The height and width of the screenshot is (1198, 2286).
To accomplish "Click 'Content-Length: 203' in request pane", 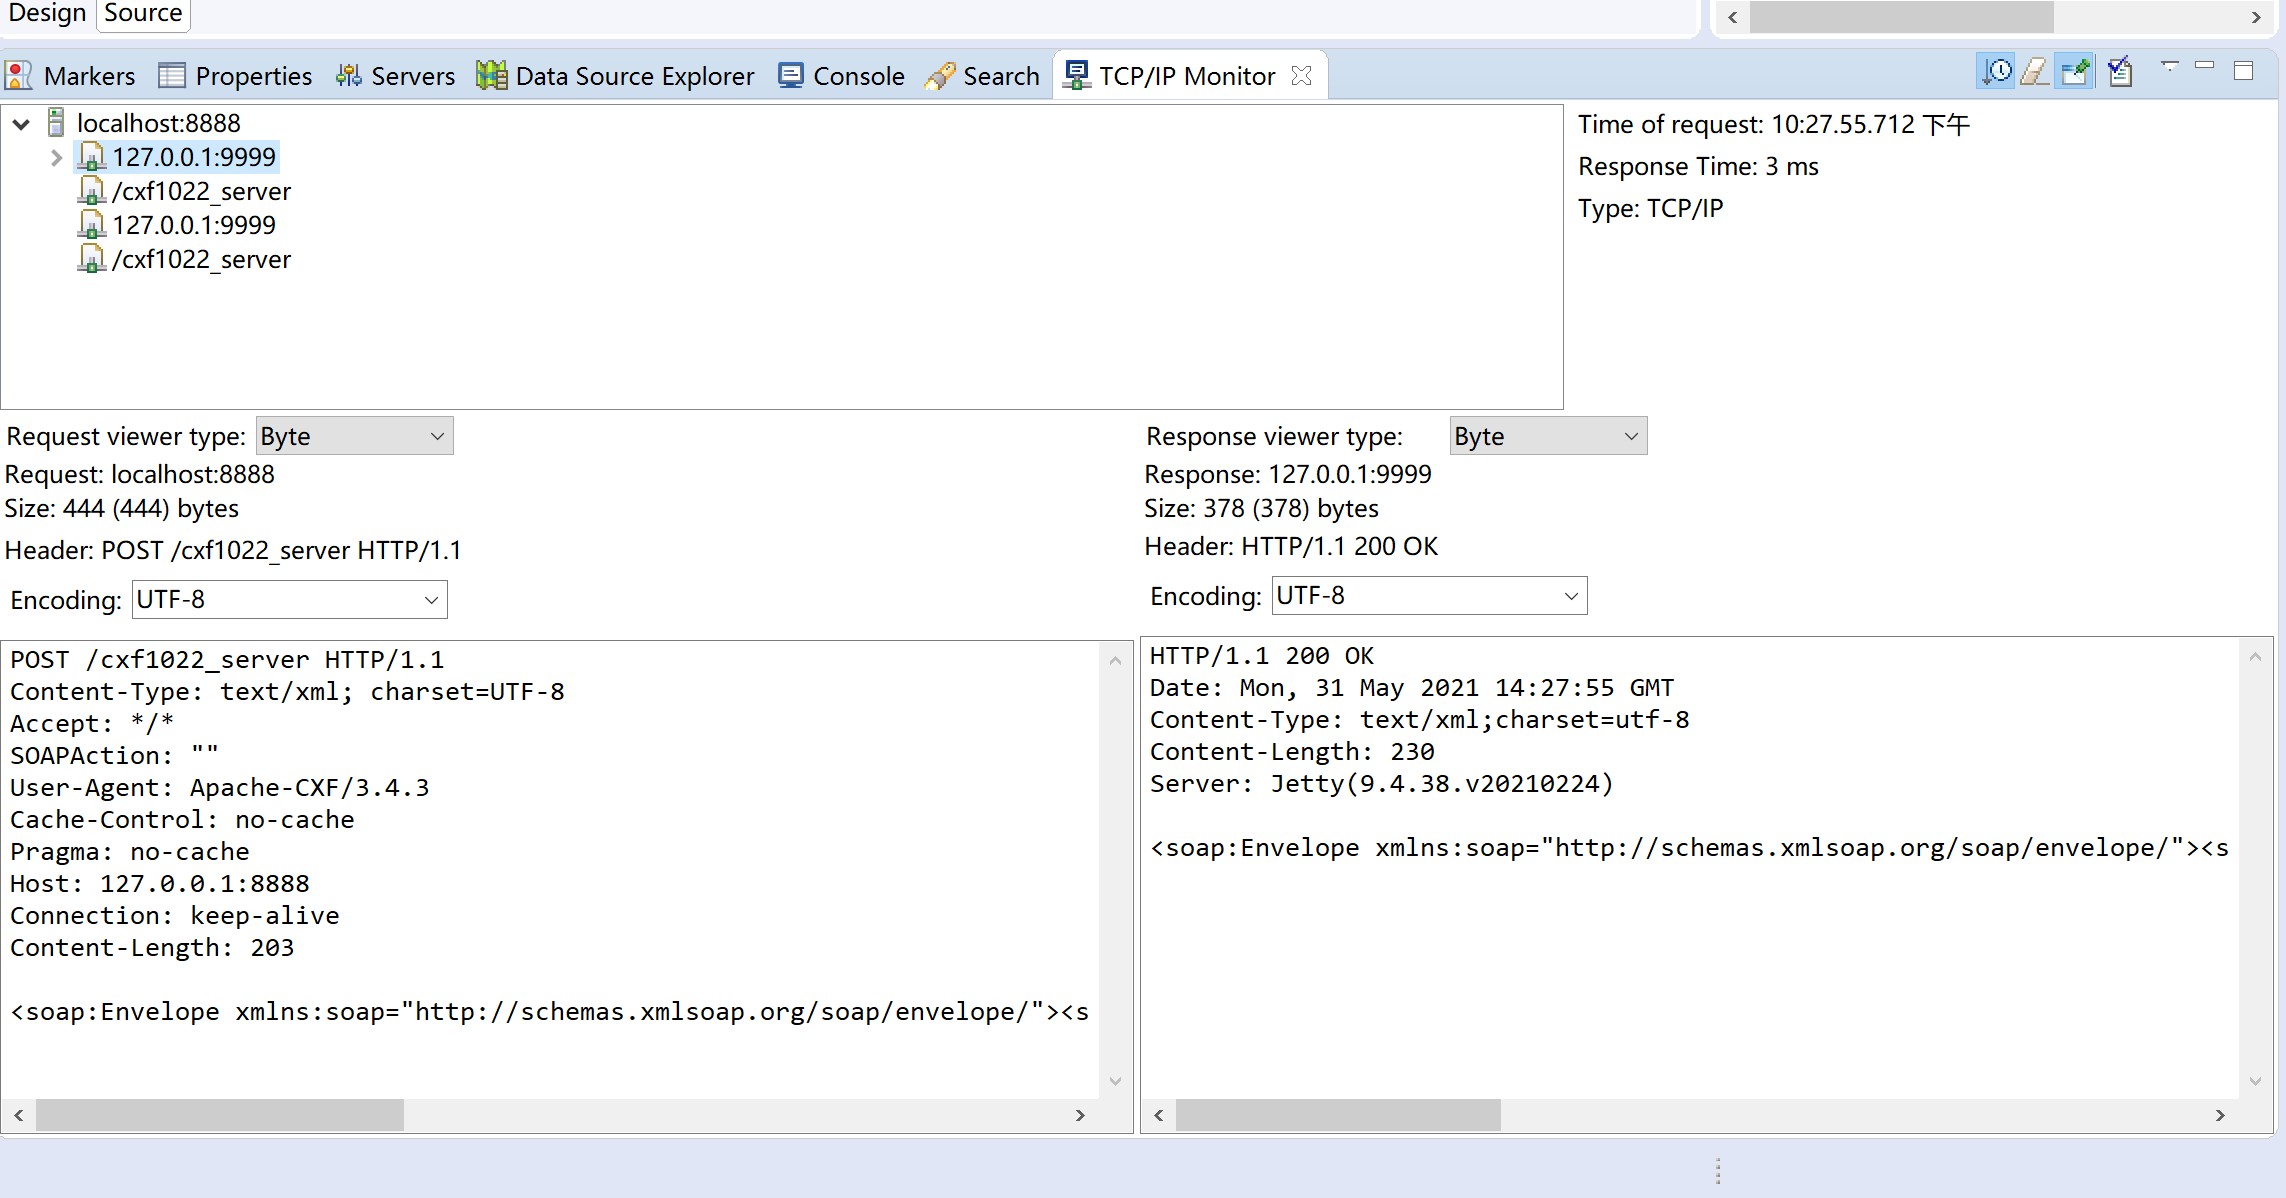I will click(152, 948).
